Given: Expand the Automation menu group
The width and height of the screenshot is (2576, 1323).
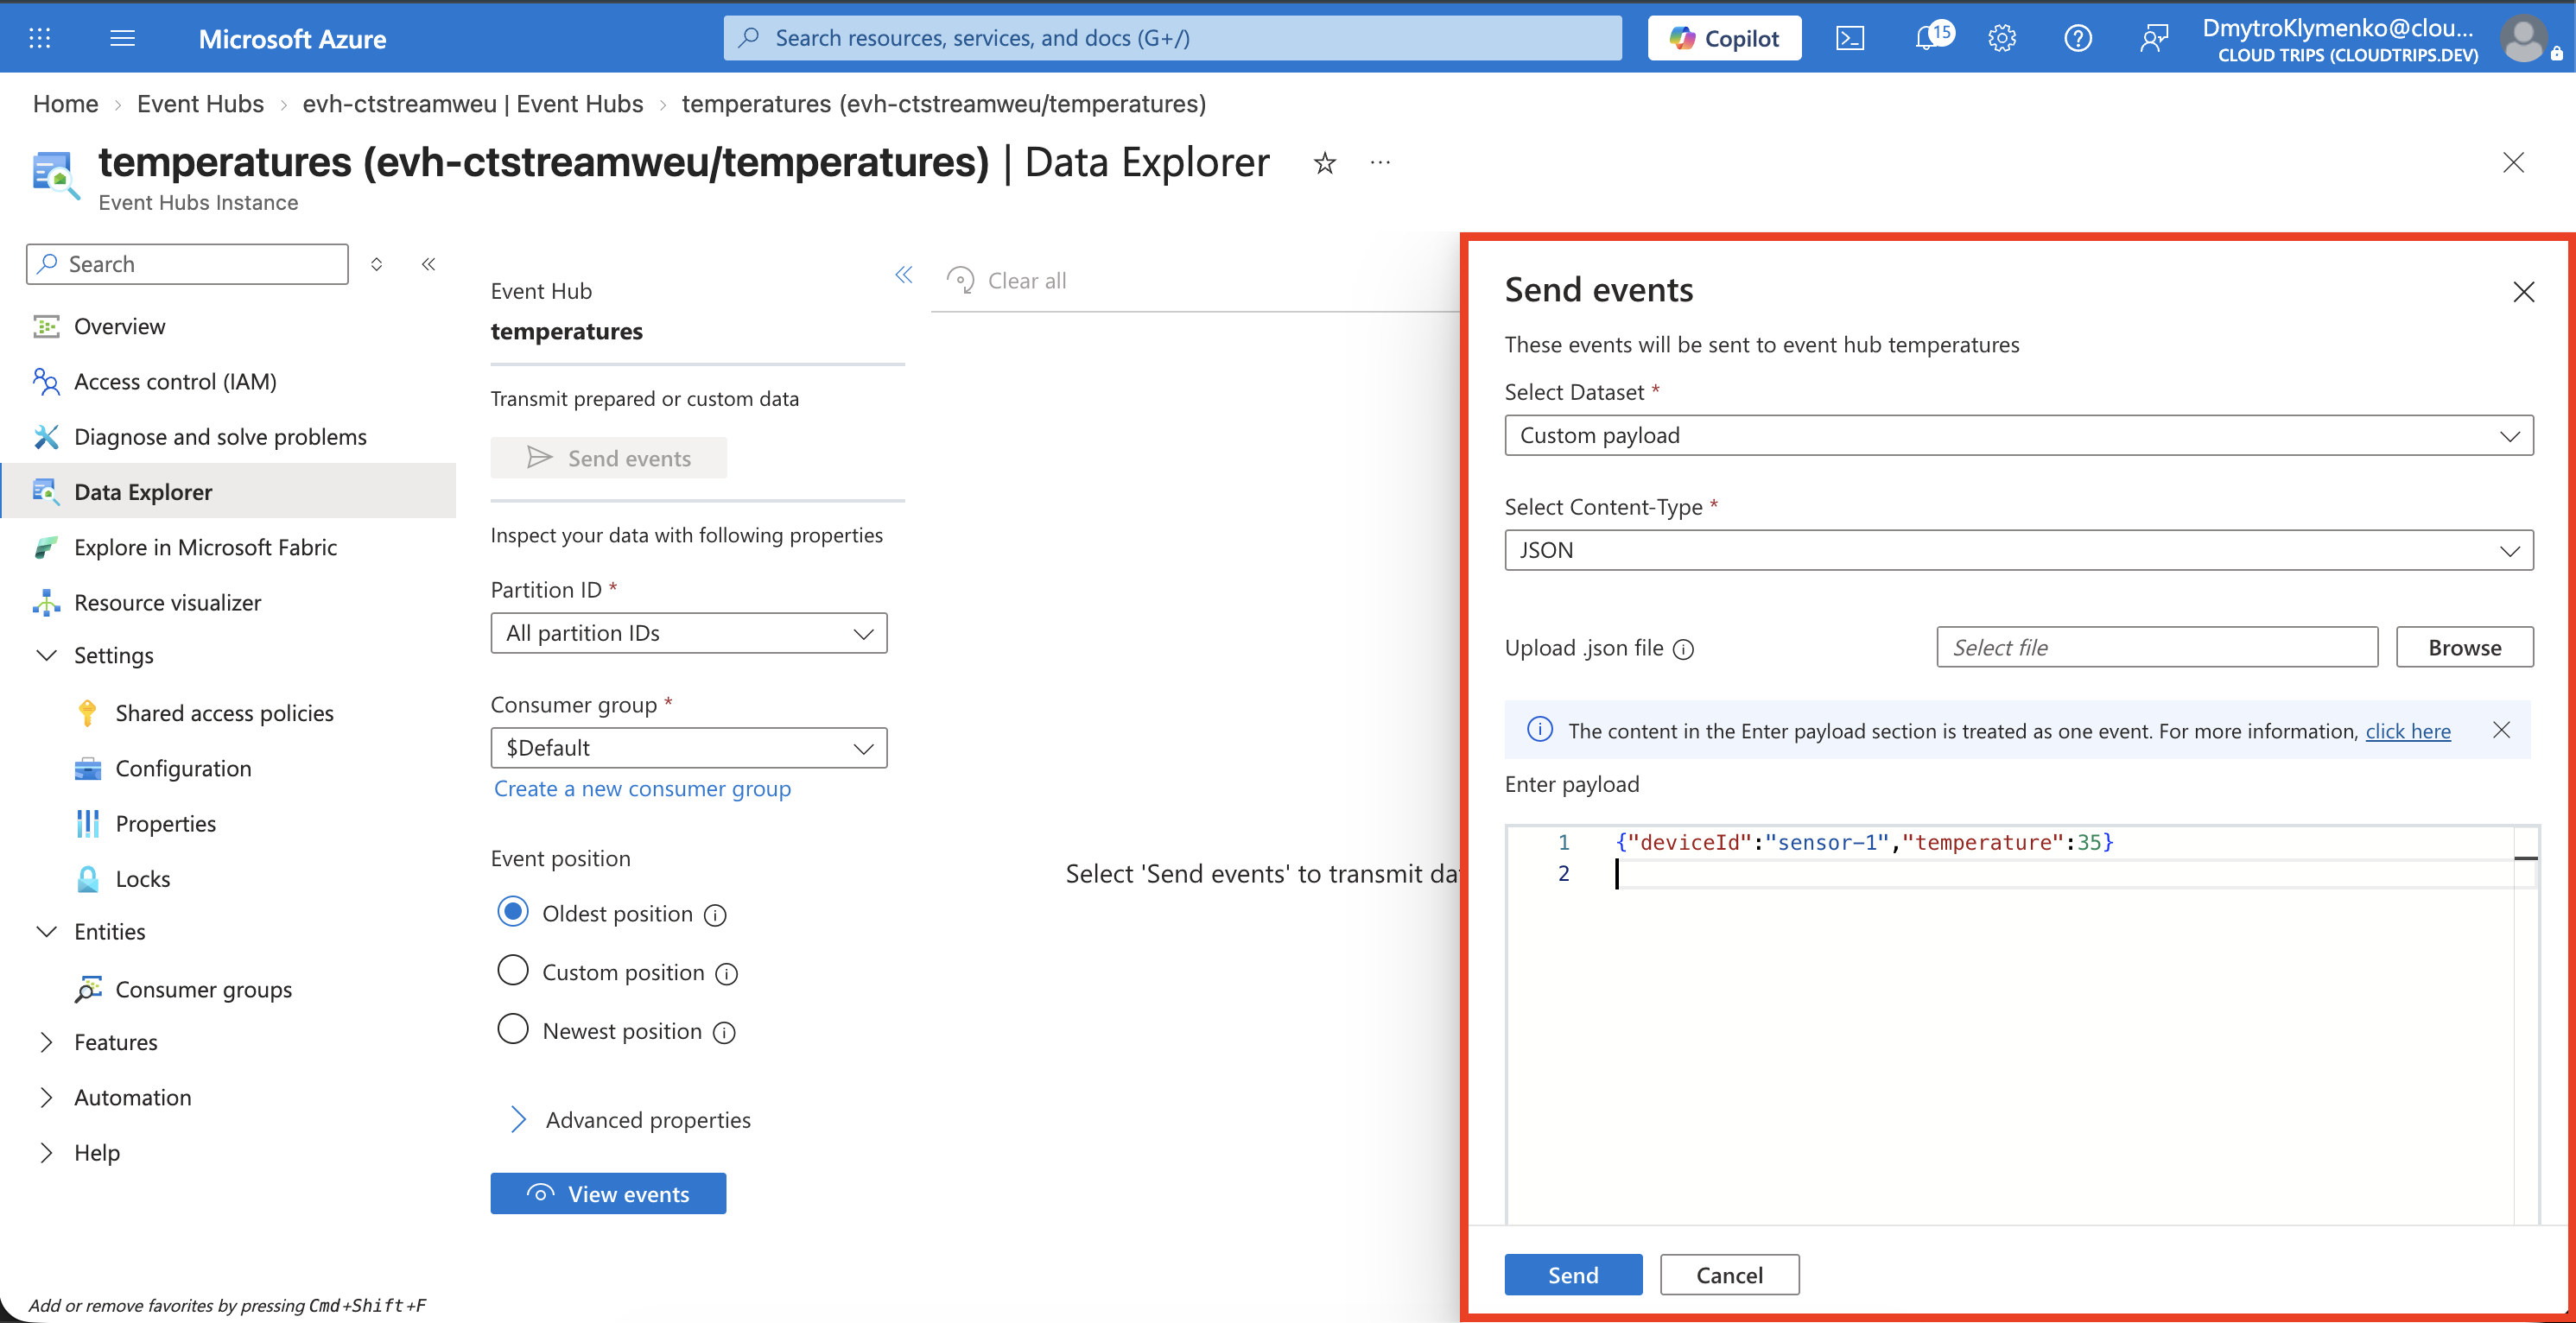Looking at the screenshot, I should 46,1098.
